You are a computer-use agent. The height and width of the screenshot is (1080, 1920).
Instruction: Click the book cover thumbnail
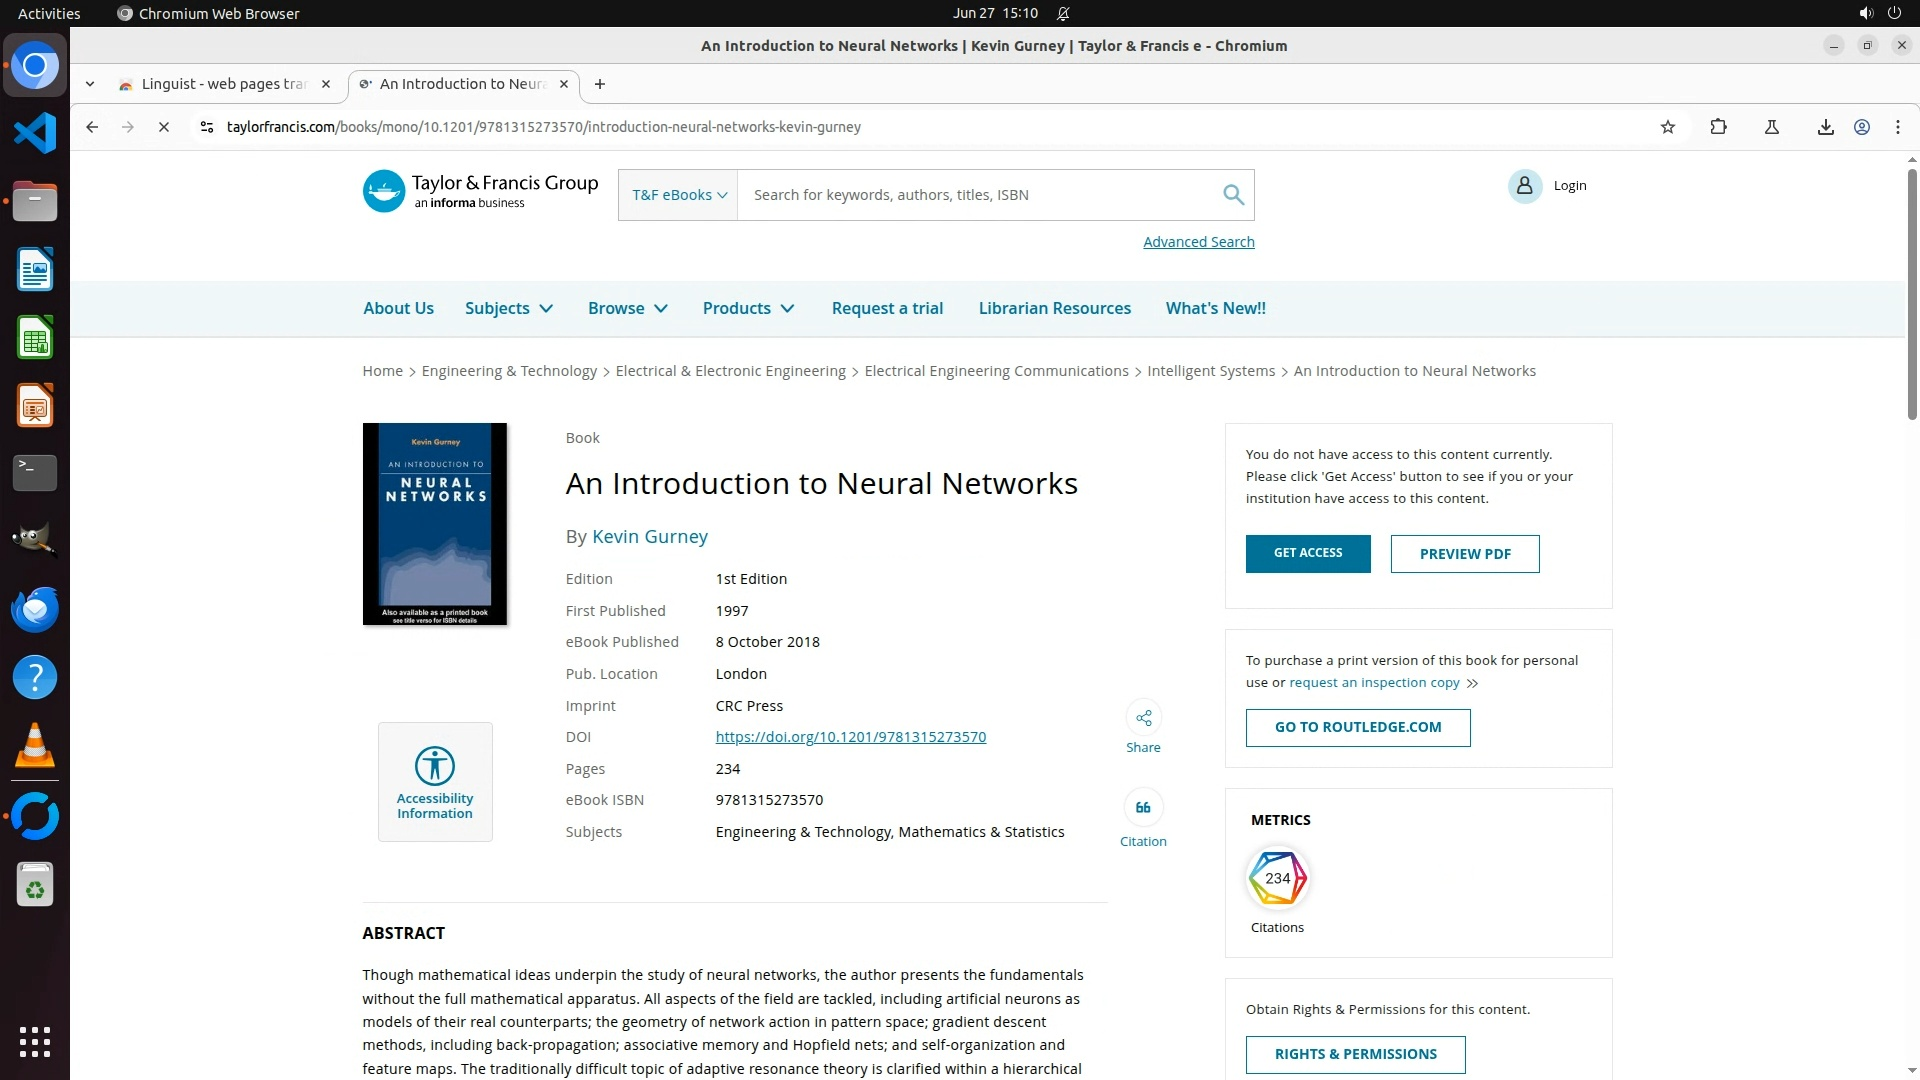coord(434,524)
